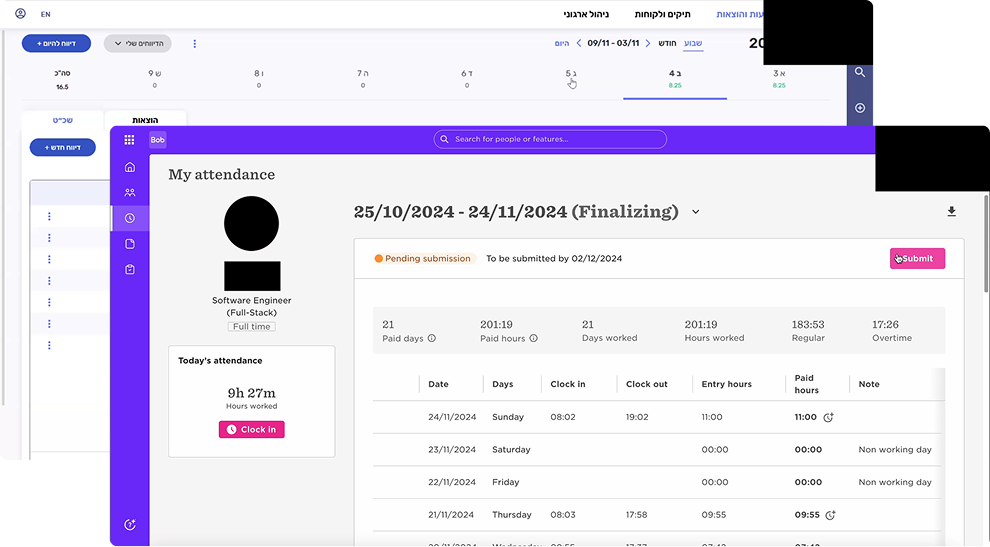Click the 'Search for people or features' field
990x547 pixels.
point(550,139)
